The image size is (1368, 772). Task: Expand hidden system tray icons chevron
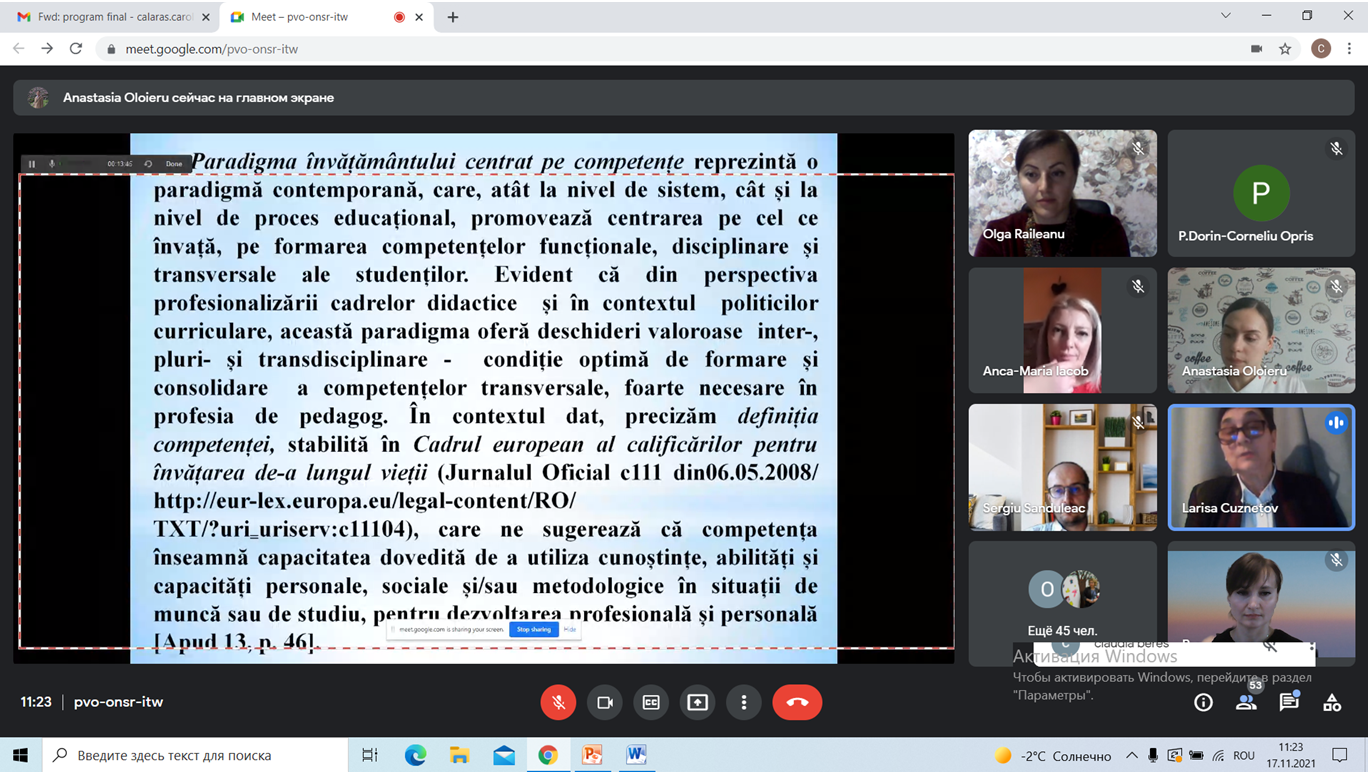(x=1131, y=755)
